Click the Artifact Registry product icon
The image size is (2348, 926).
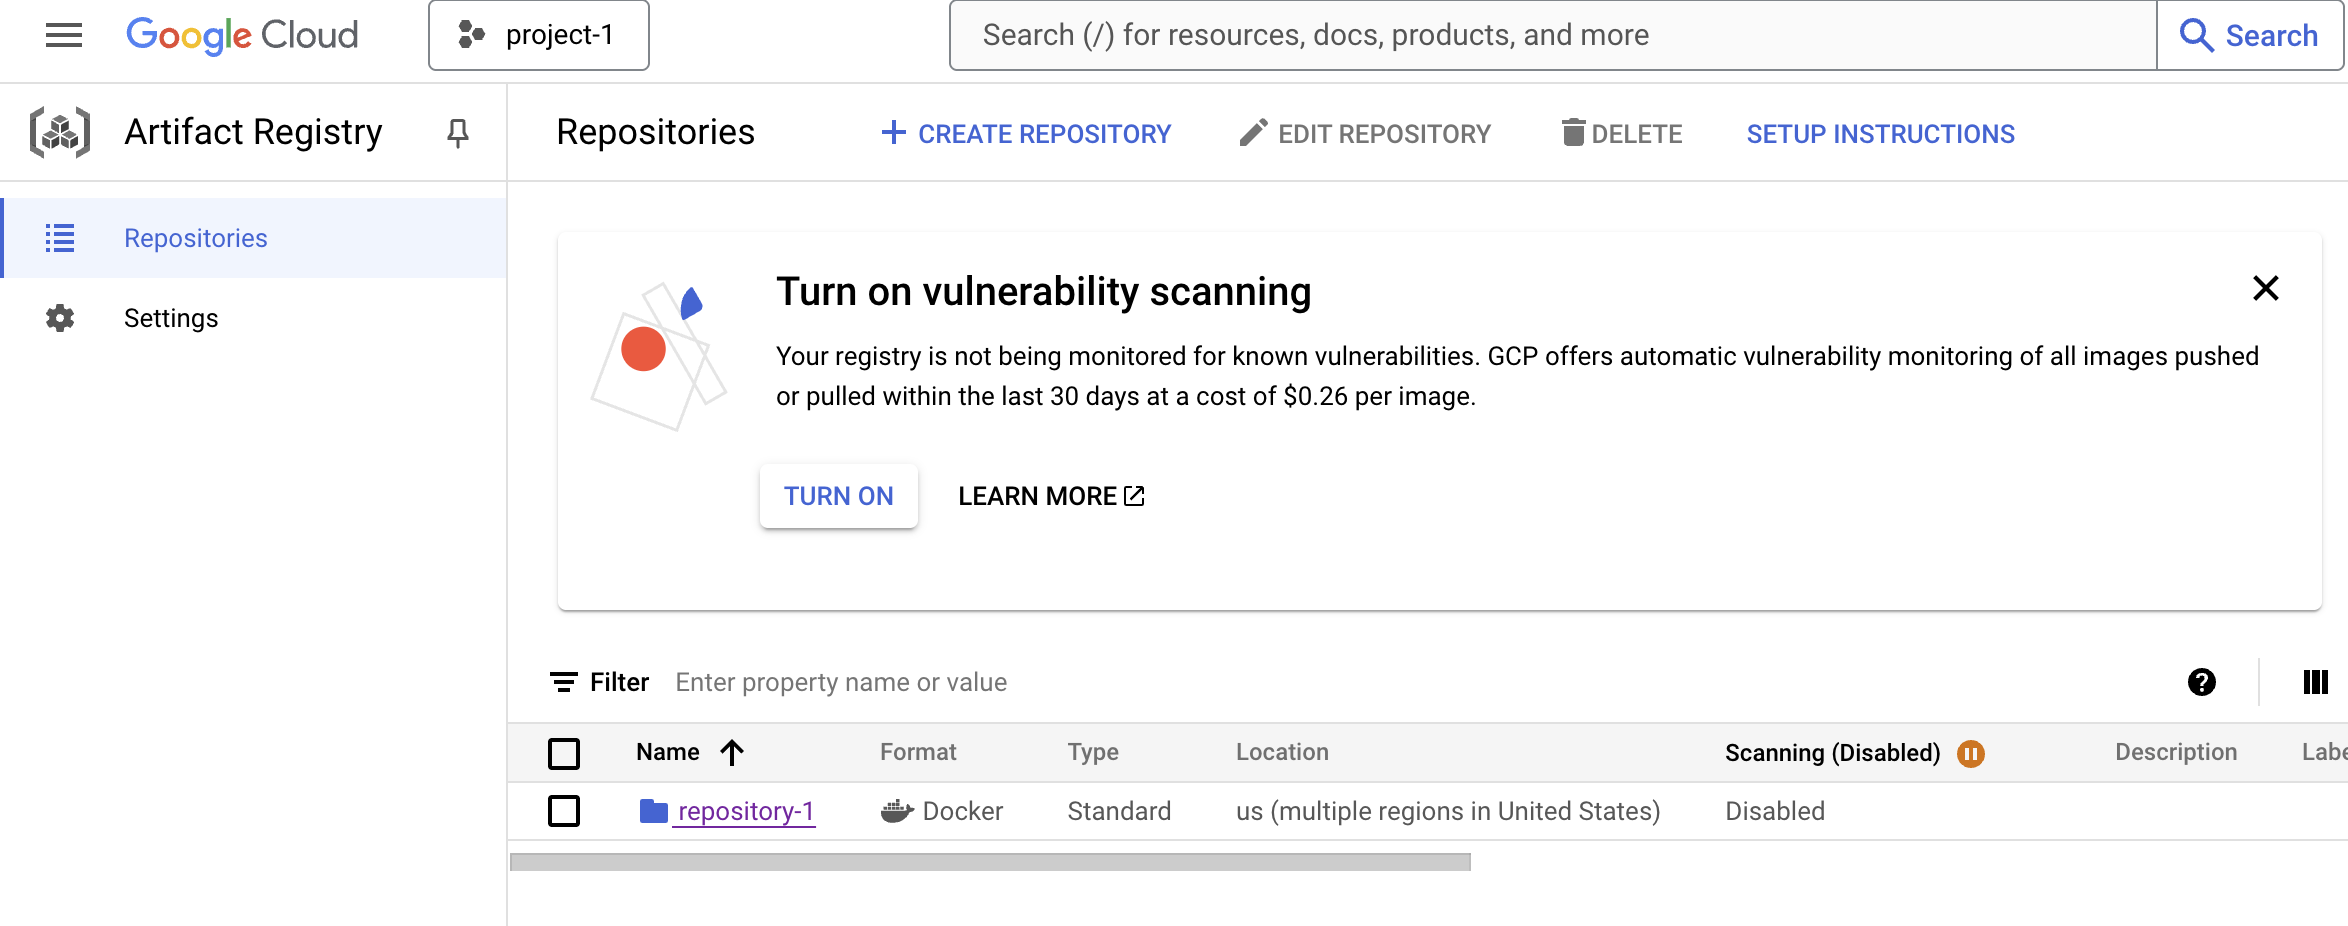(60, 132)
